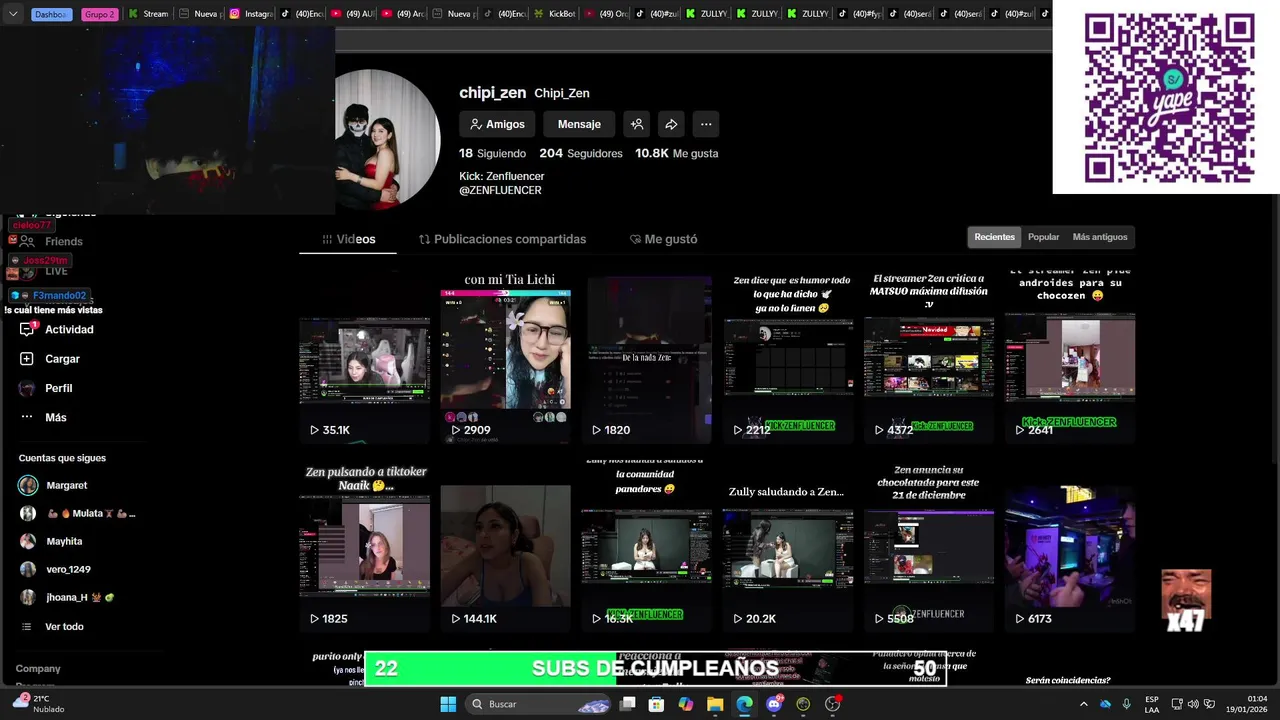Switch to the Dashboard tab group
The image size is (1280, 720).
[51, 14]
